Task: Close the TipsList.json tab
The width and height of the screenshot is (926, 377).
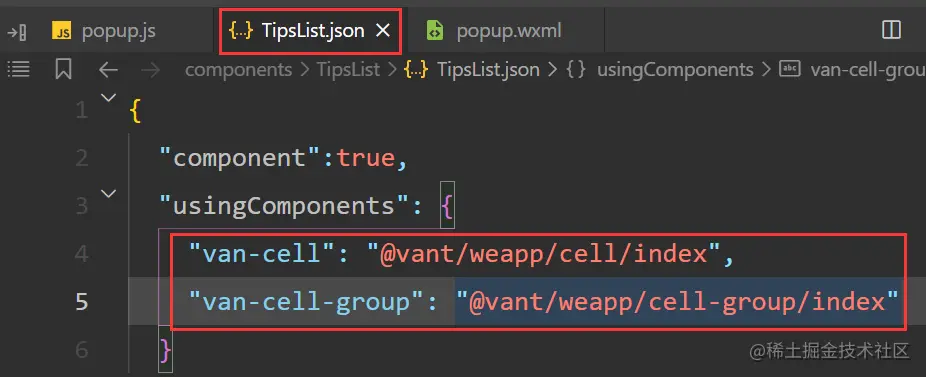Action: [x=383, y=31]
